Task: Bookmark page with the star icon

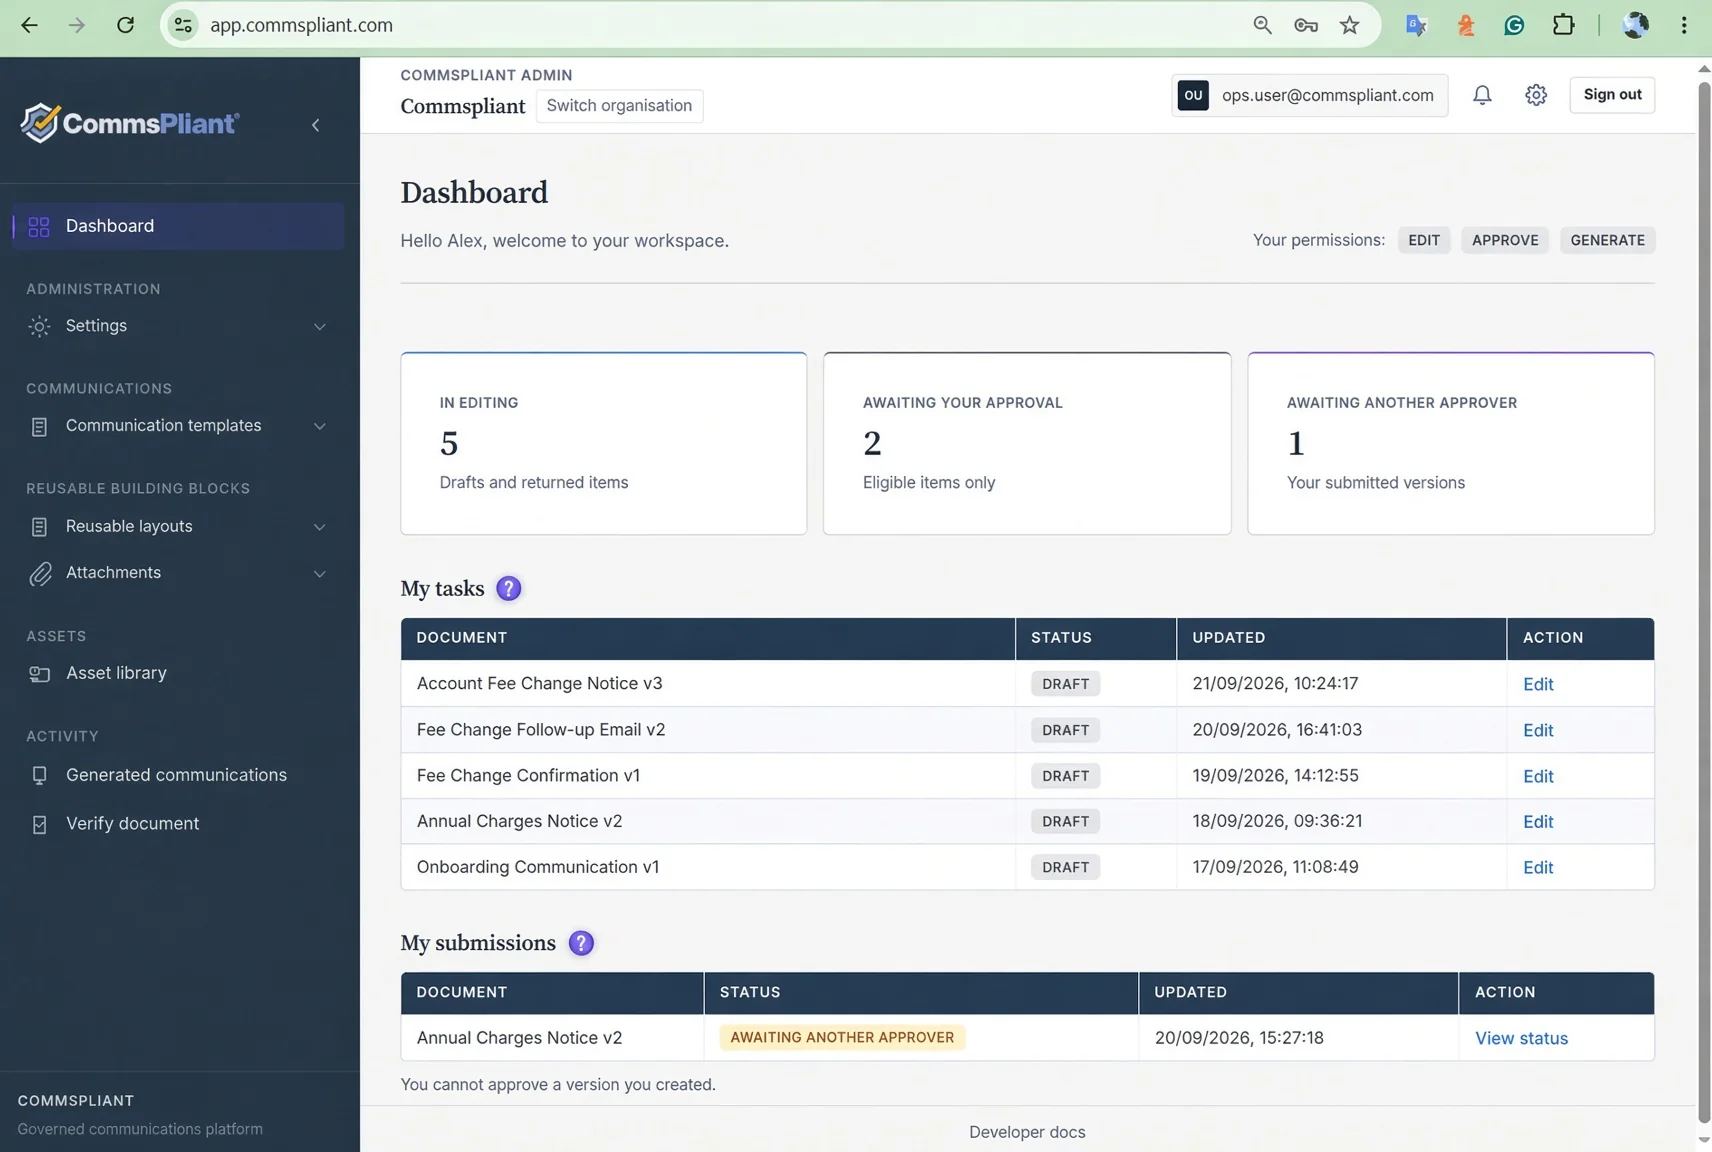Action: (x=1350, y=25)
